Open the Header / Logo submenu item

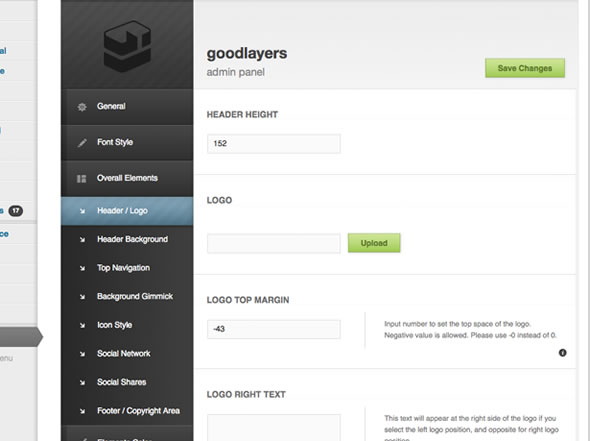(127, 211)
